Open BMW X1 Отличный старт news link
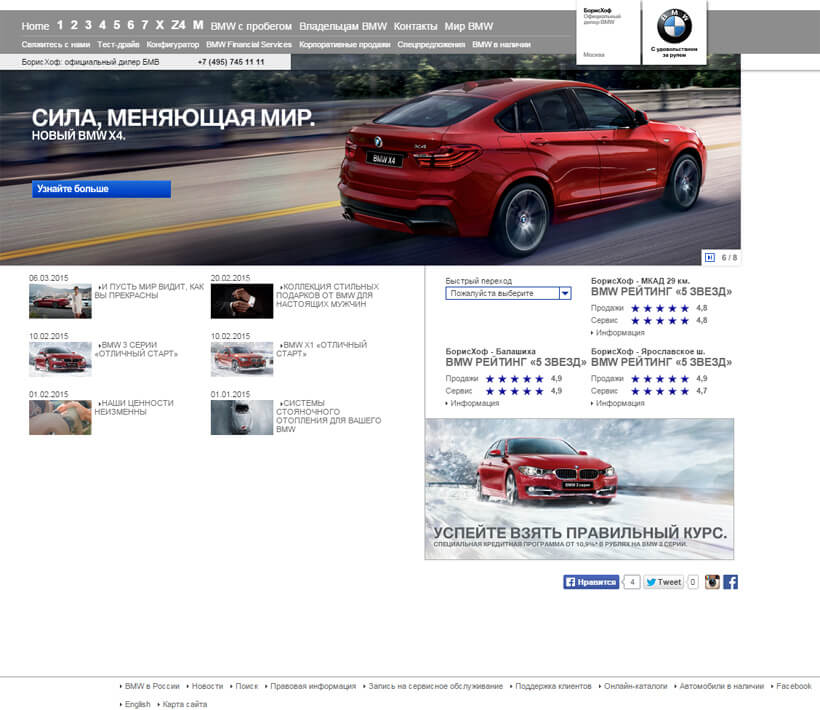Image resolution: width=820 pixels, height=710 pixels. click(322, 349)
